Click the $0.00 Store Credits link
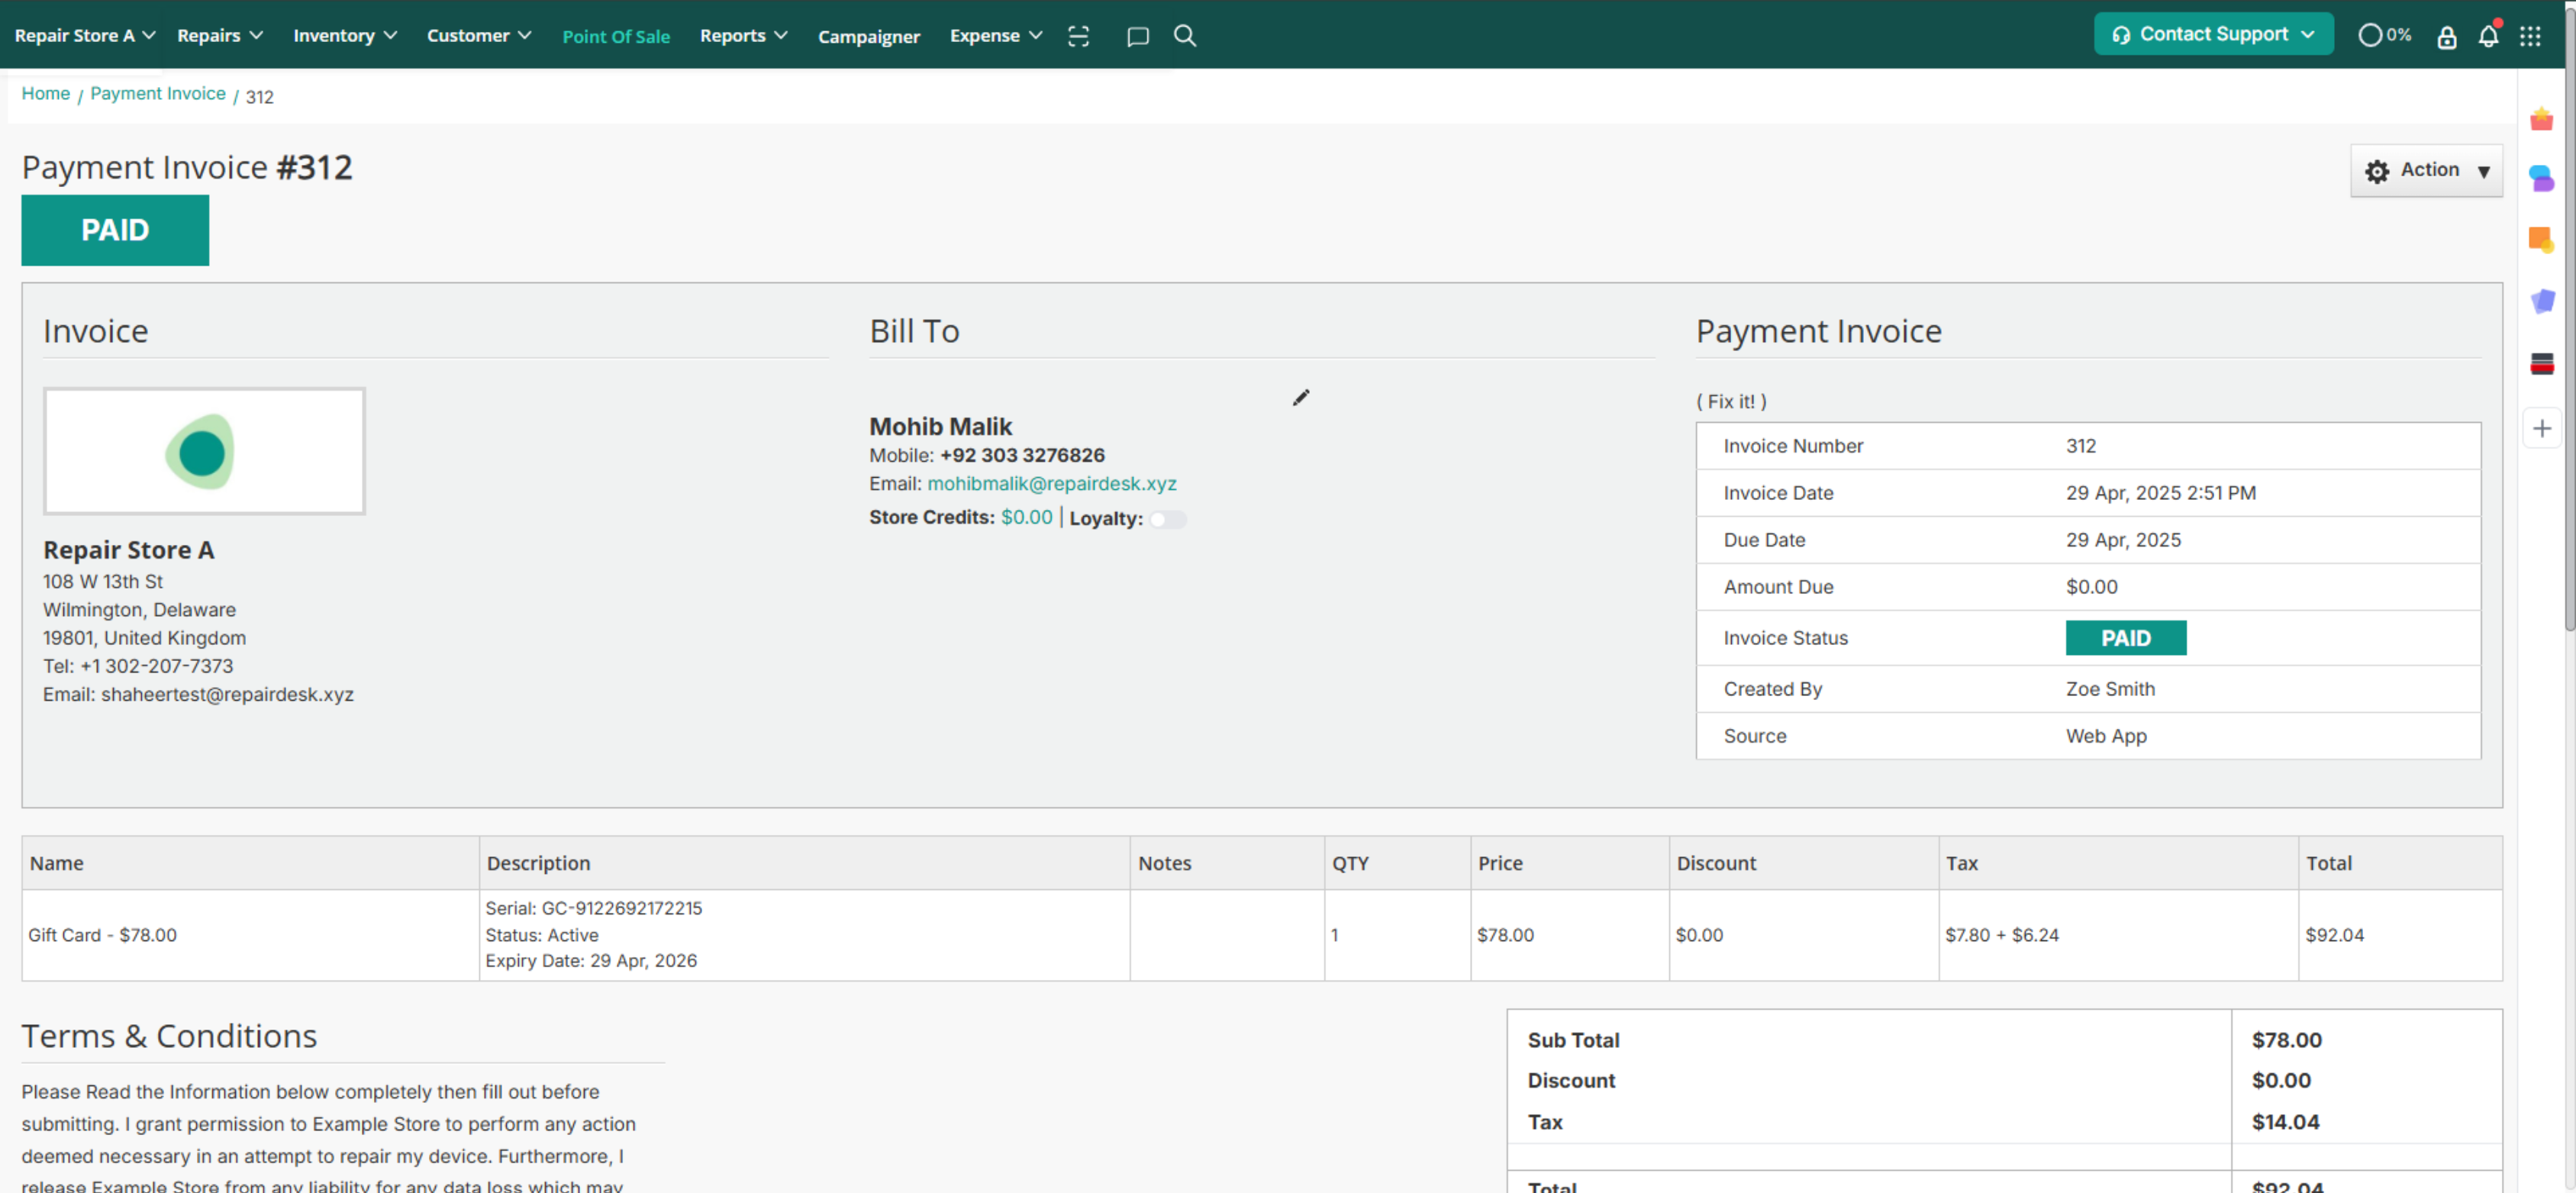Image resolution: width=2576 pixels, height=1193 pixels. [1026, 517]
